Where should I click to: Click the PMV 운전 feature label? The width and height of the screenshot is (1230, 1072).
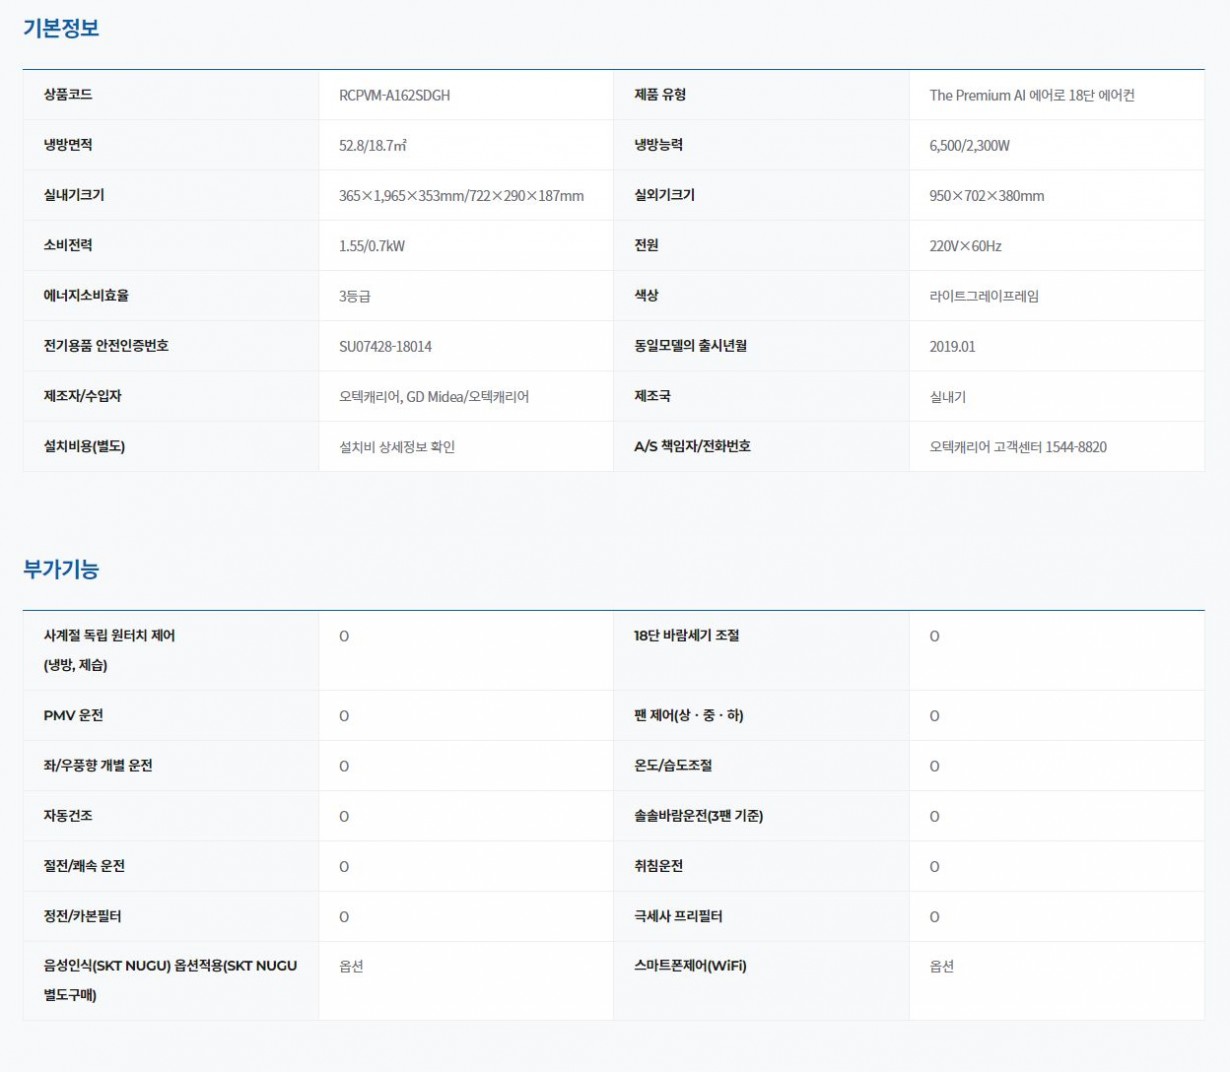73,715
